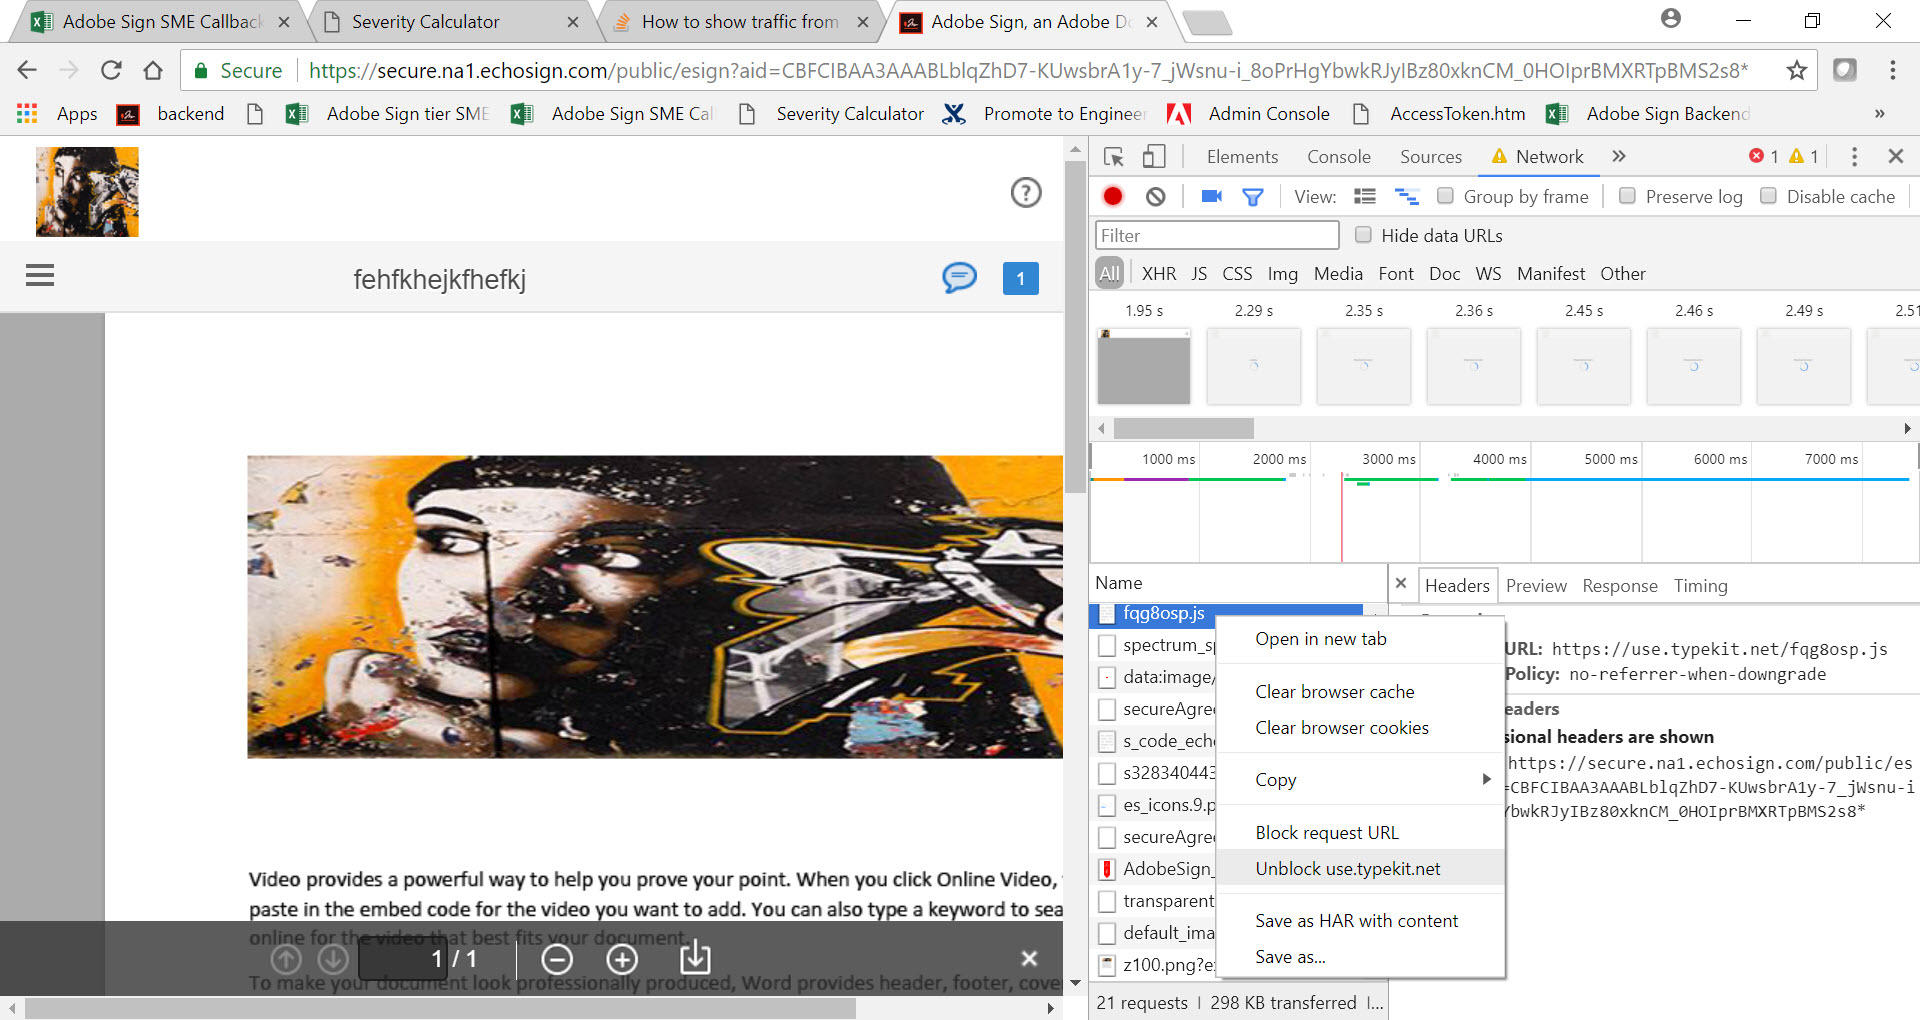Zoom in the document

(622, 960)
